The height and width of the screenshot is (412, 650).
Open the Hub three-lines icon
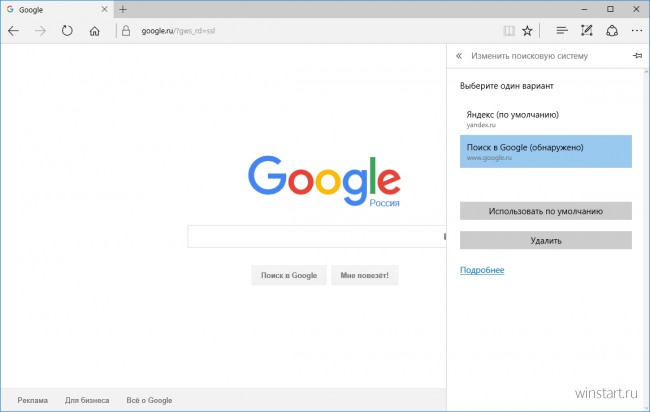[562, 31]
